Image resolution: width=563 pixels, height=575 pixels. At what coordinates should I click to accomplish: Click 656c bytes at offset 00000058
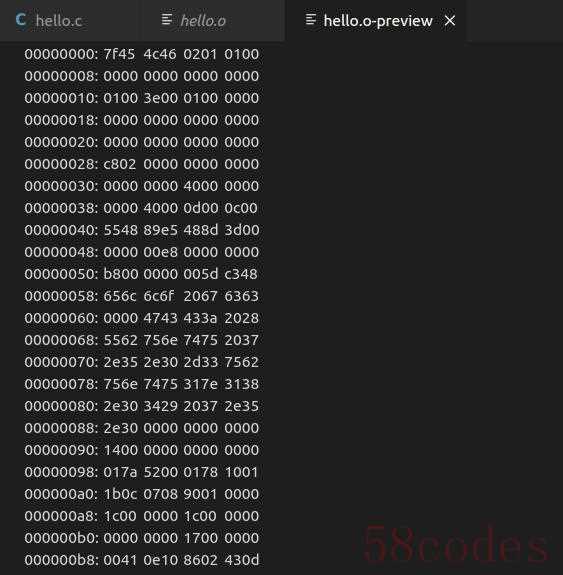(120, 296)
